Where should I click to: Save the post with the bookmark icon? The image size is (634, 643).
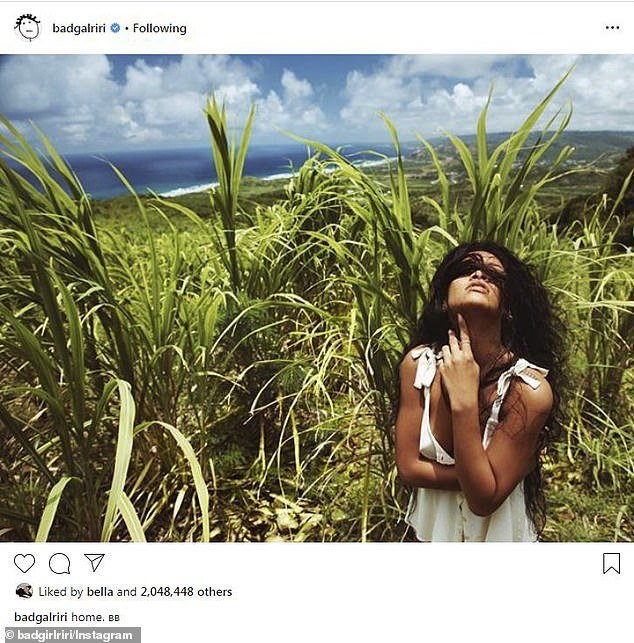tap(610, 563)
